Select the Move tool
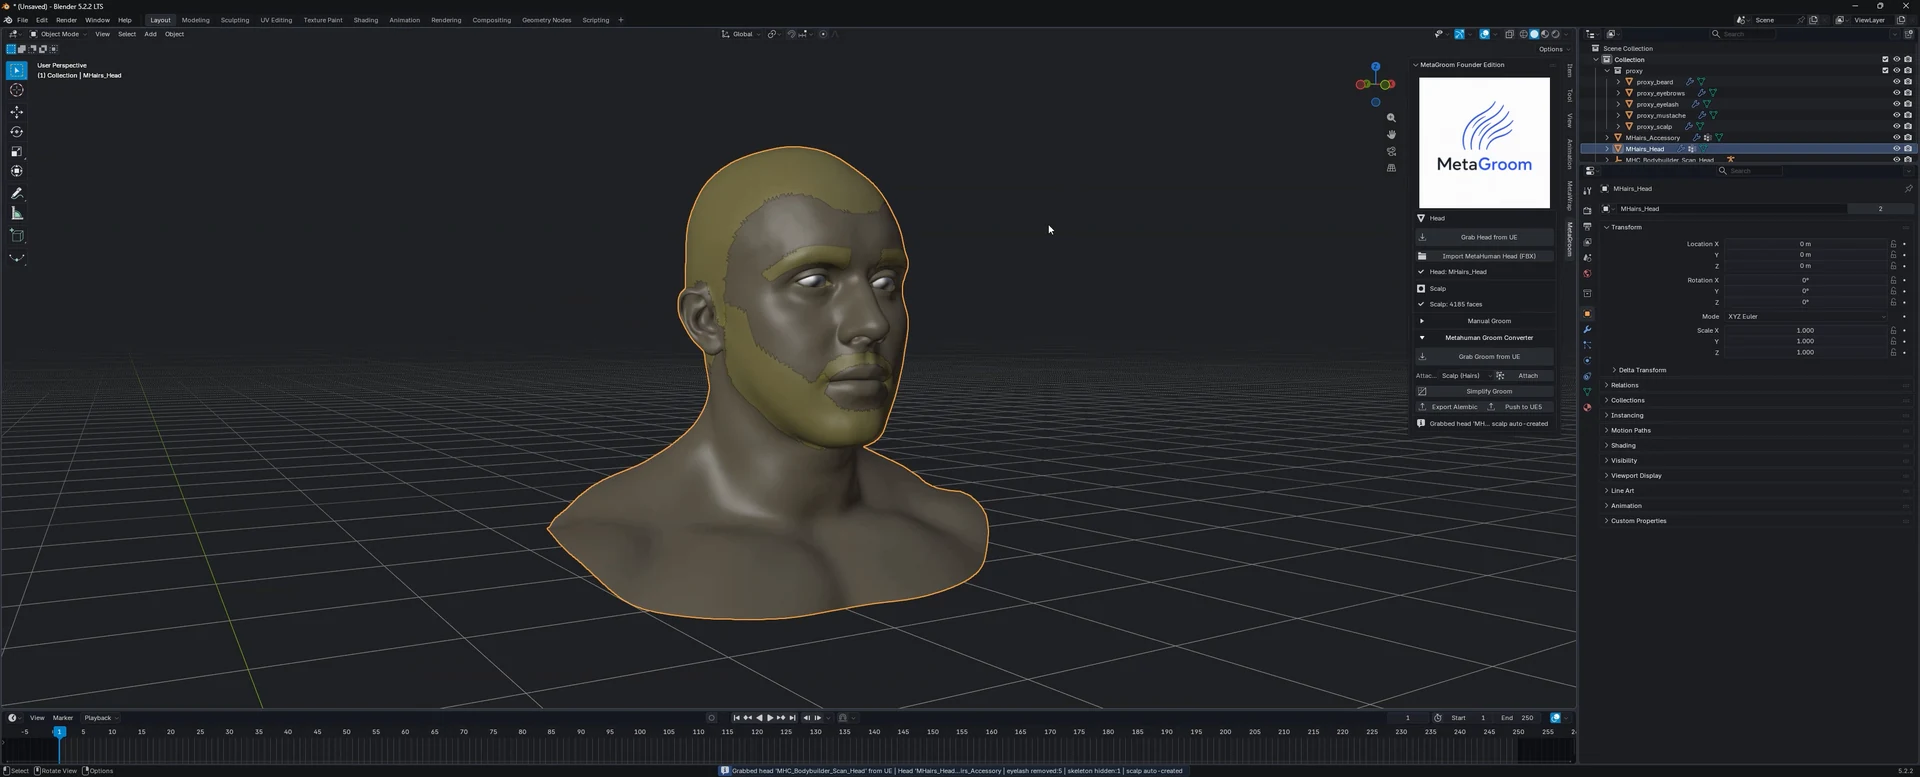Image resolution: width=1920 pixels, height=777 pixels. (17, 112)
